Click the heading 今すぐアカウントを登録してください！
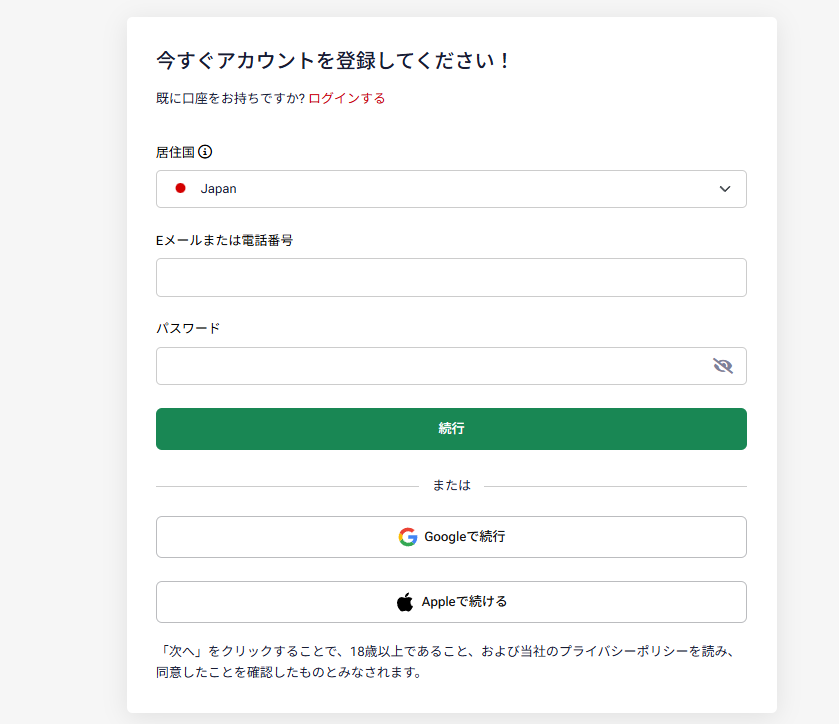The image size is (839, 724). (x=335, y=60)
